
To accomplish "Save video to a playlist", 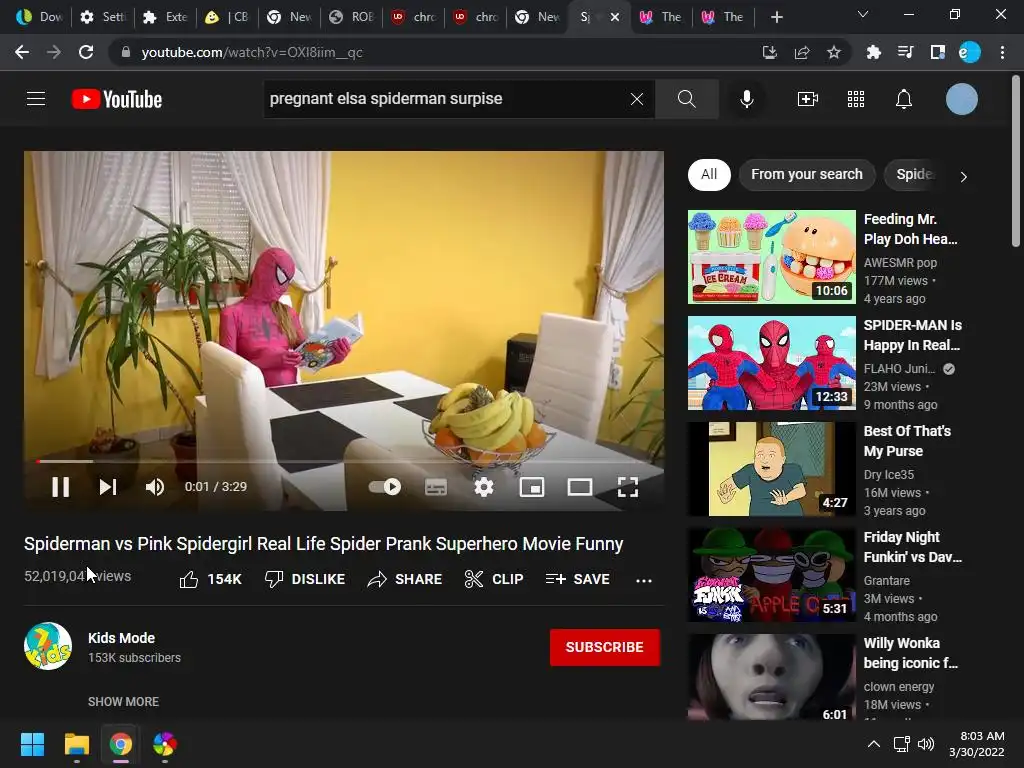I will coord(578,579).
